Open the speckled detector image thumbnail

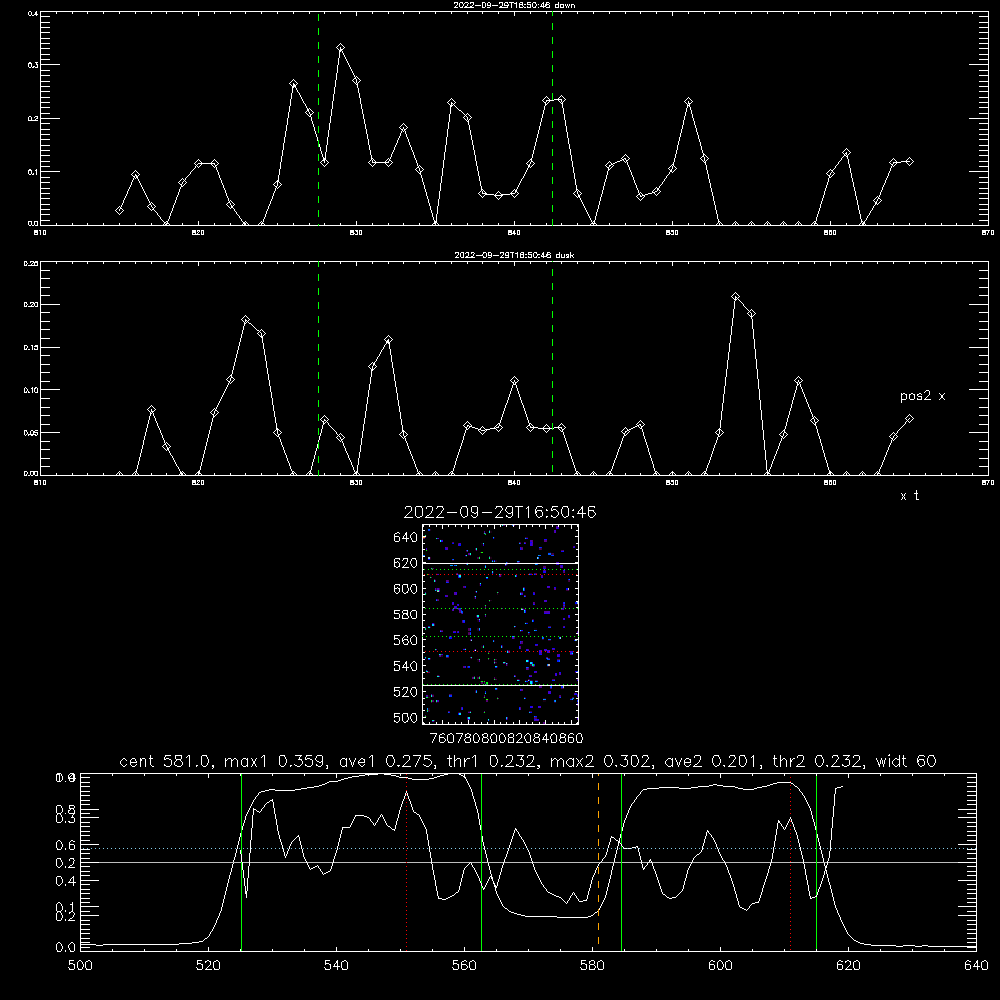click(500, 624)
